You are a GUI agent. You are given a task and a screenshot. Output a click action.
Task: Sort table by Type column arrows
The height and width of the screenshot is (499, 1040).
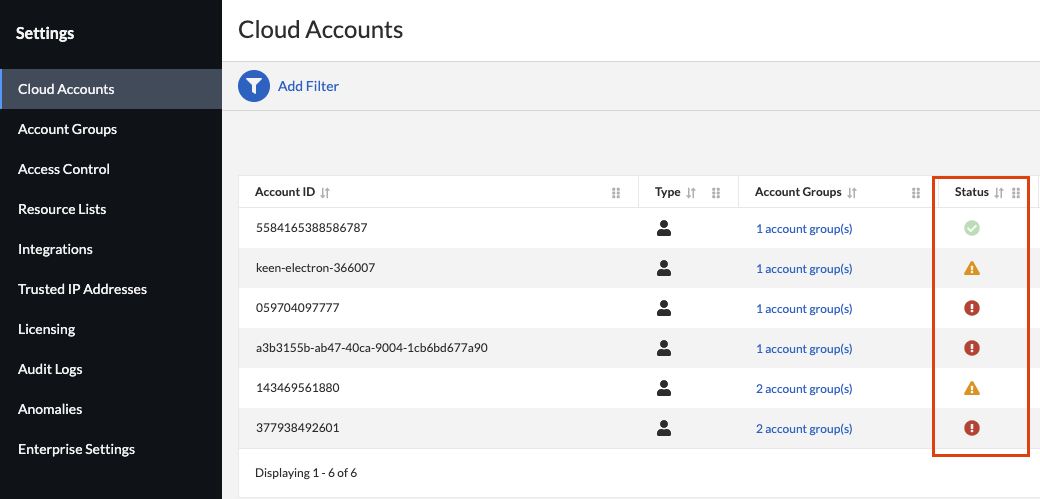click(691, 193)
